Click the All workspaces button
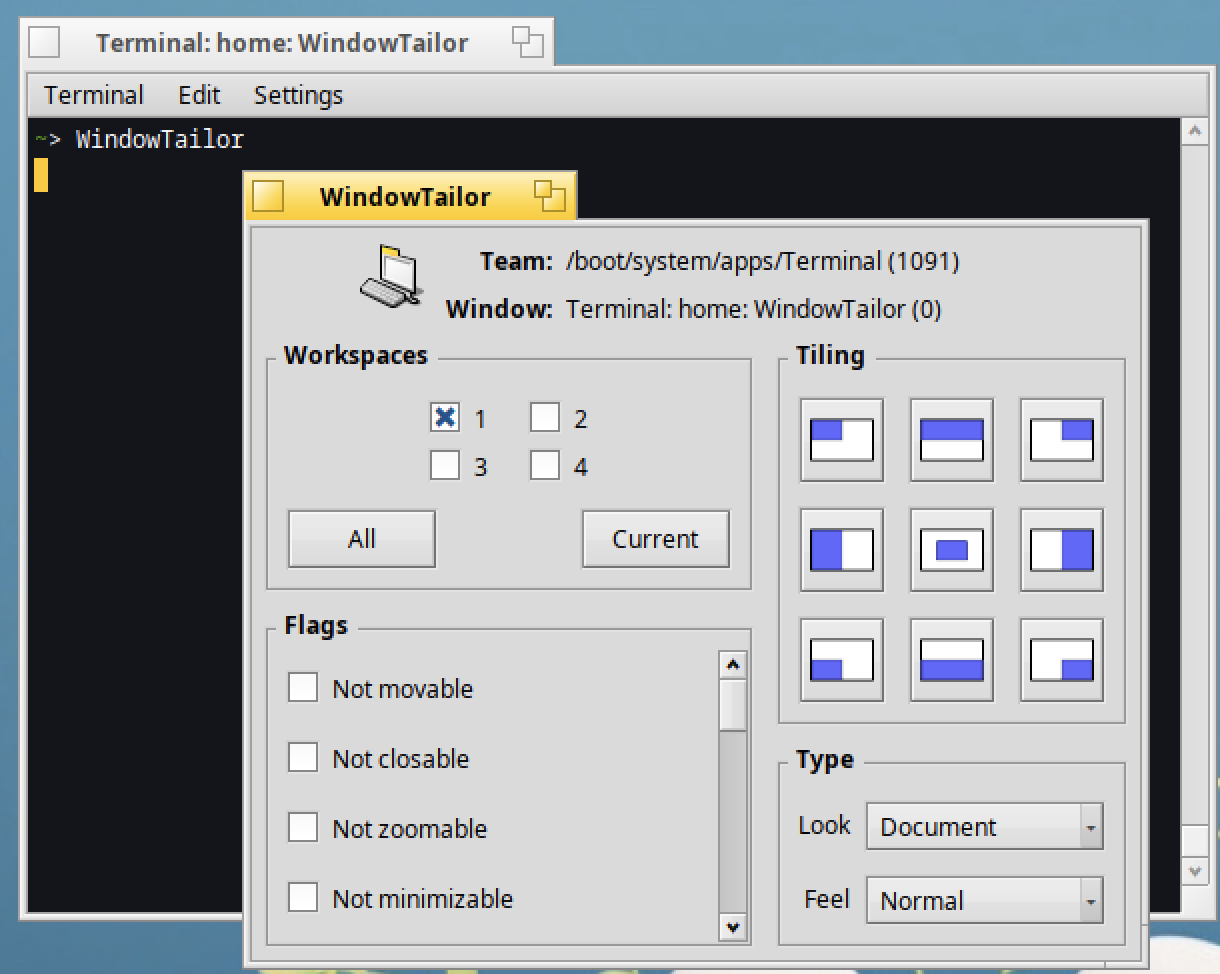Image resolution: width=1220 pixels, height=974 pixels. [362, 539]
